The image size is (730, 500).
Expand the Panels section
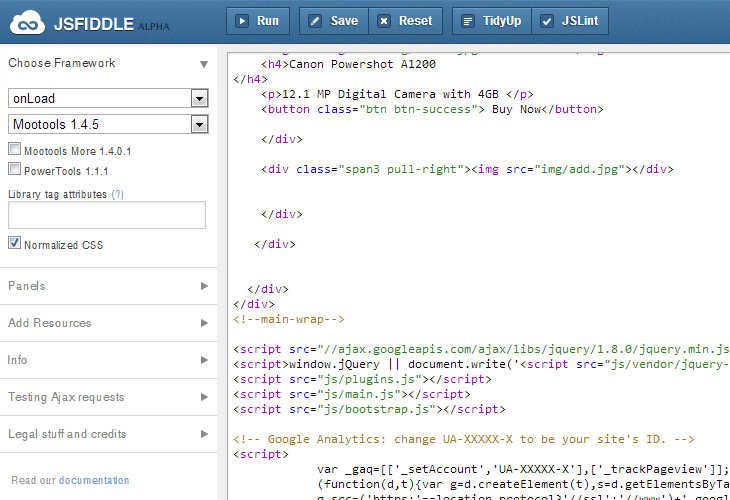pos(108,286)
